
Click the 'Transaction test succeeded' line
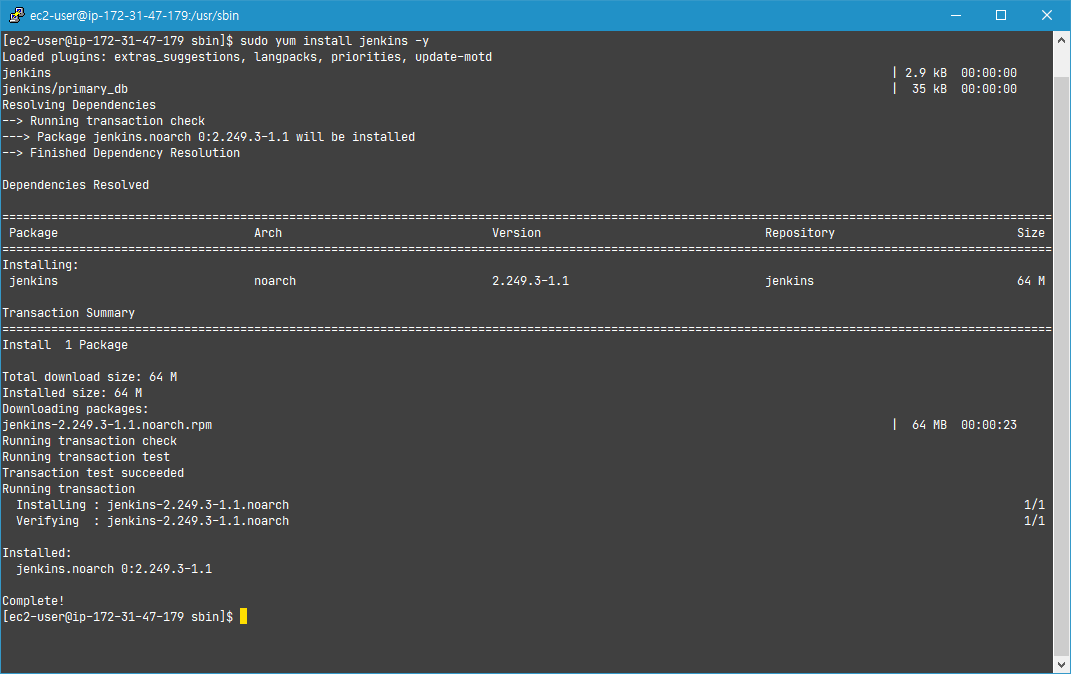93,473
